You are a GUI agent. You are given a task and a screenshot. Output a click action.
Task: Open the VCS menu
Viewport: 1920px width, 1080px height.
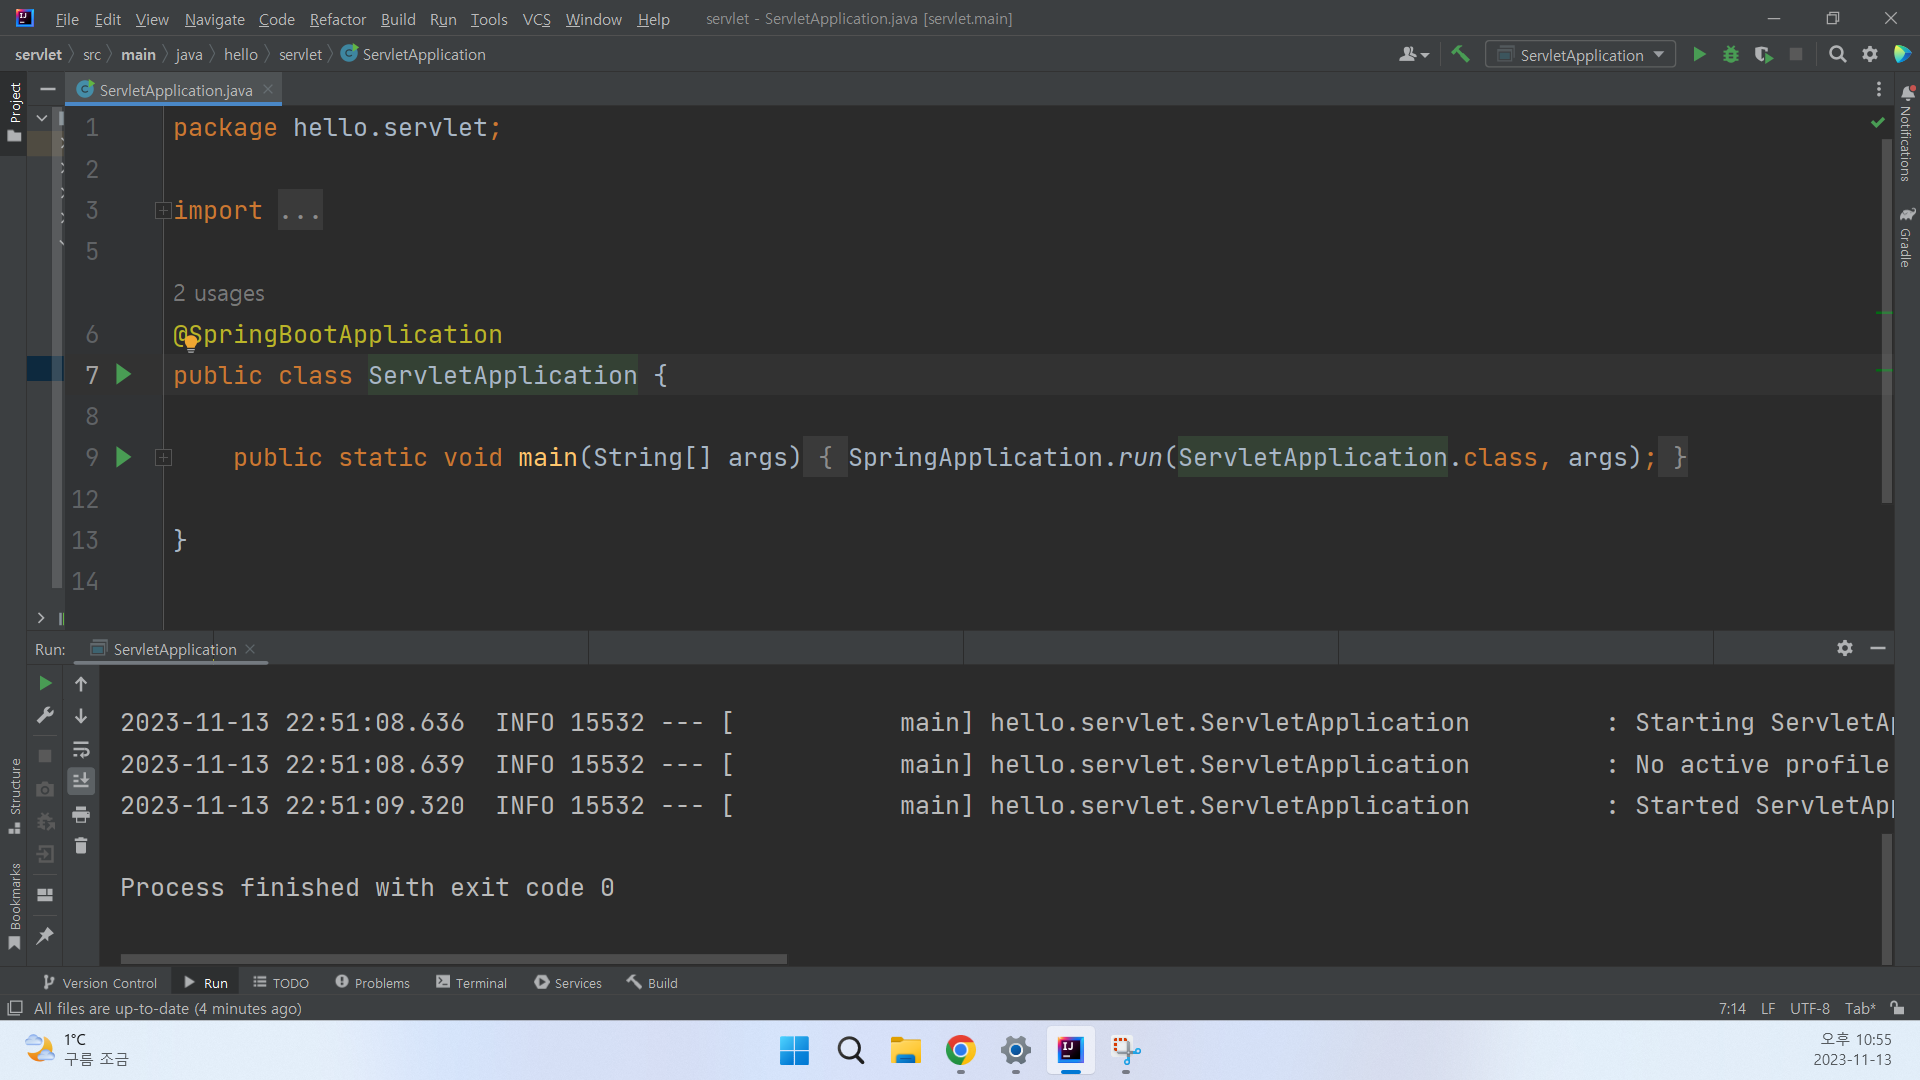(x=536, y=19)
